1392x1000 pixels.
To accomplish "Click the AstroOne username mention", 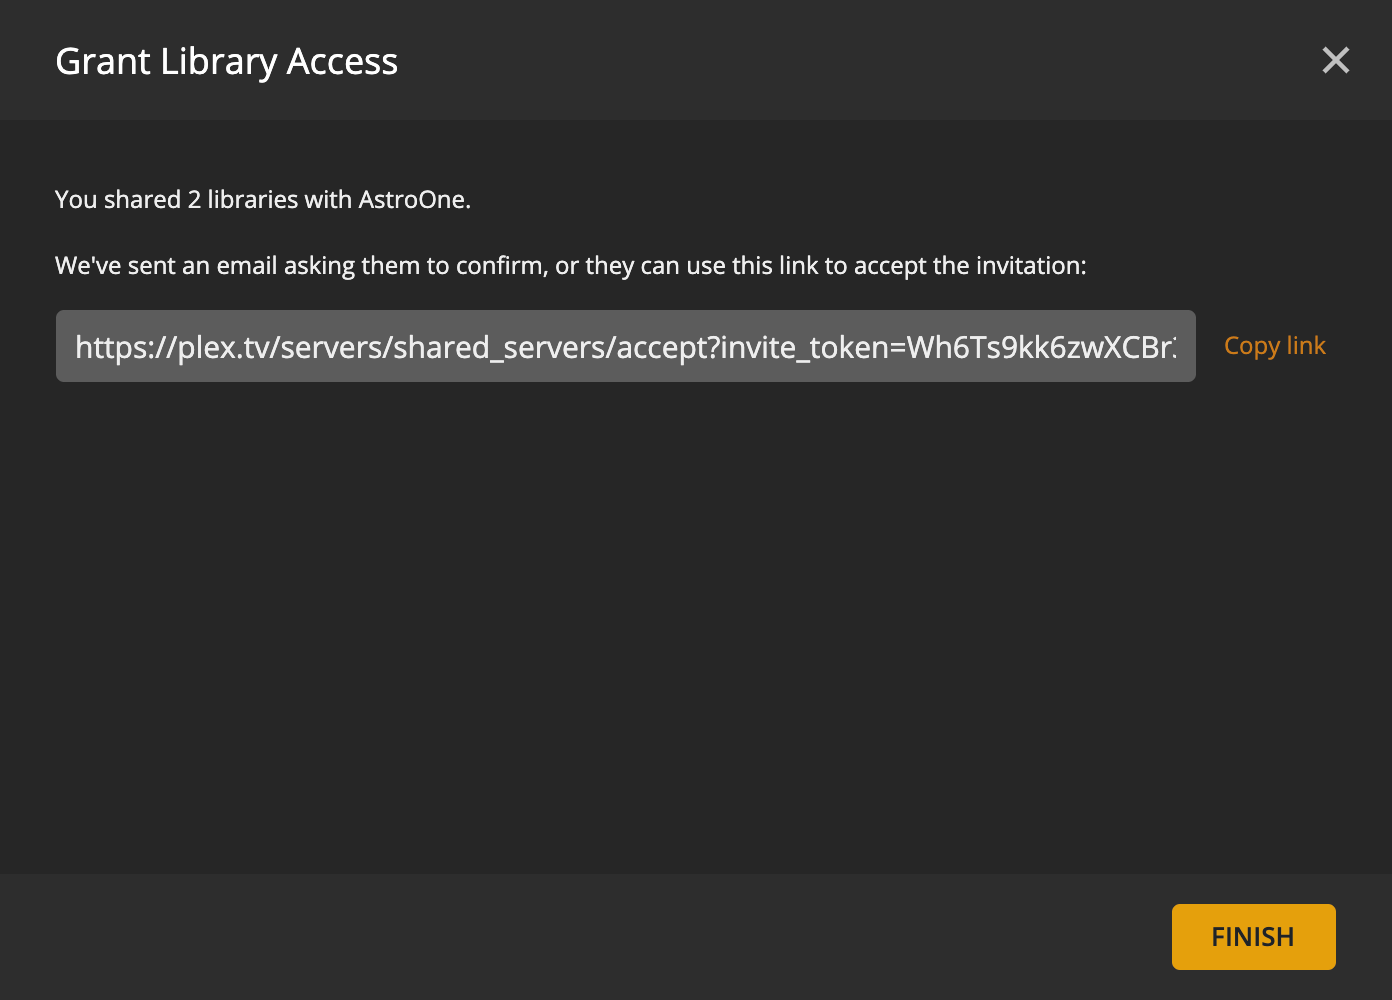I will [417, 199].
